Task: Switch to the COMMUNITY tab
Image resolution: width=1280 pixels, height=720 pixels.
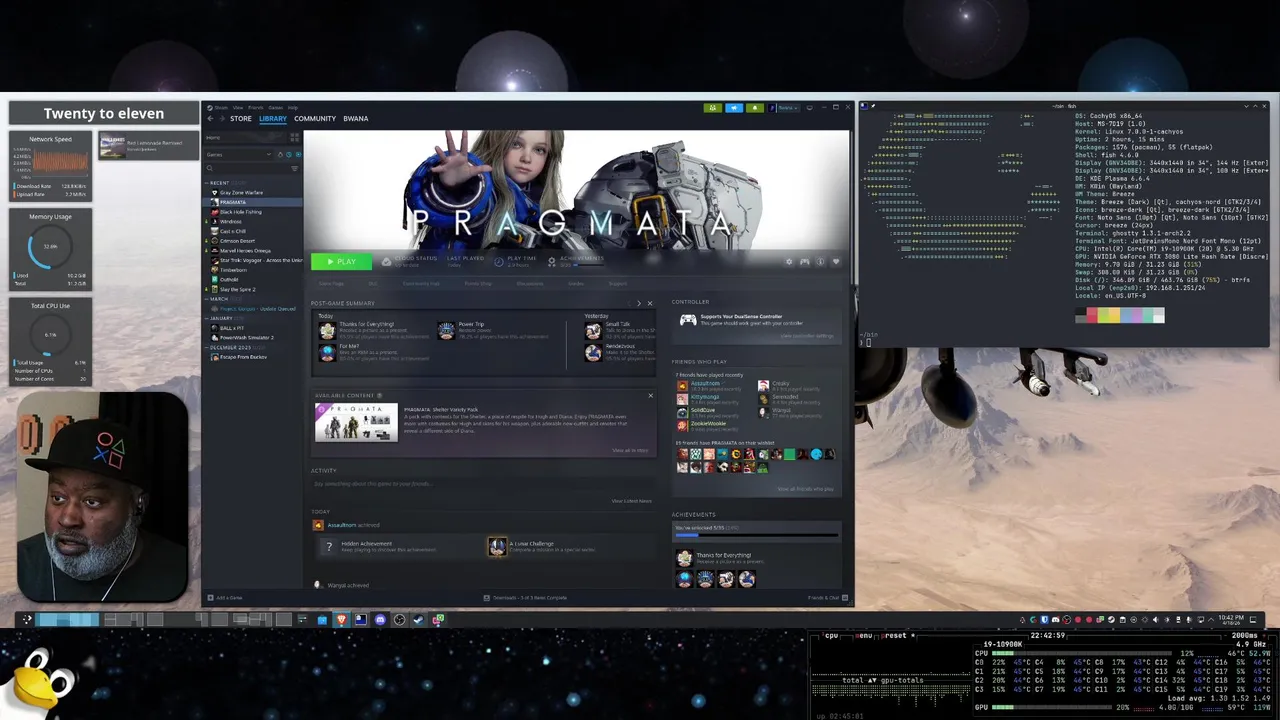Action: pos(315,119)
